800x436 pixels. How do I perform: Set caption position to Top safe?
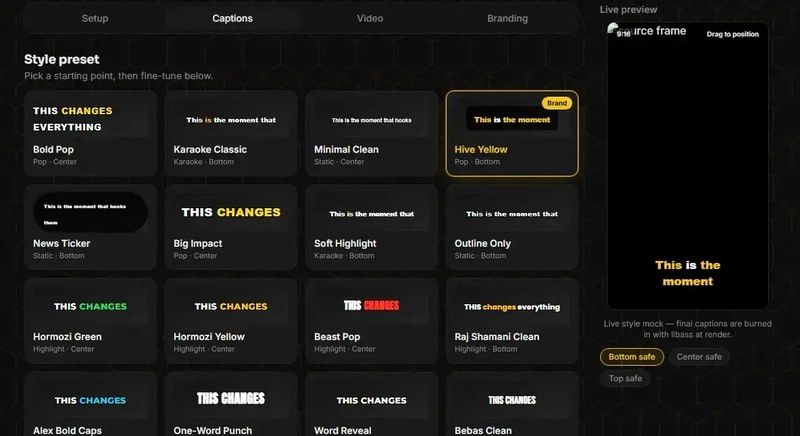click(x=625, y=378)
